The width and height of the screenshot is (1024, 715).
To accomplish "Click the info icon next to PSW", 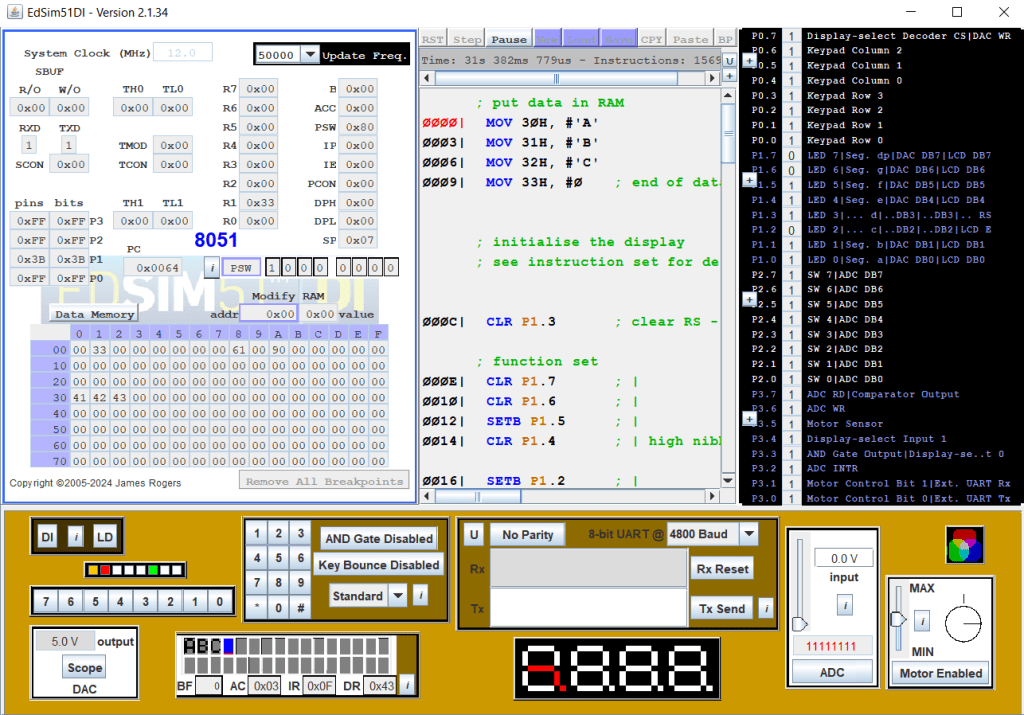I will [x=212, y=268].
